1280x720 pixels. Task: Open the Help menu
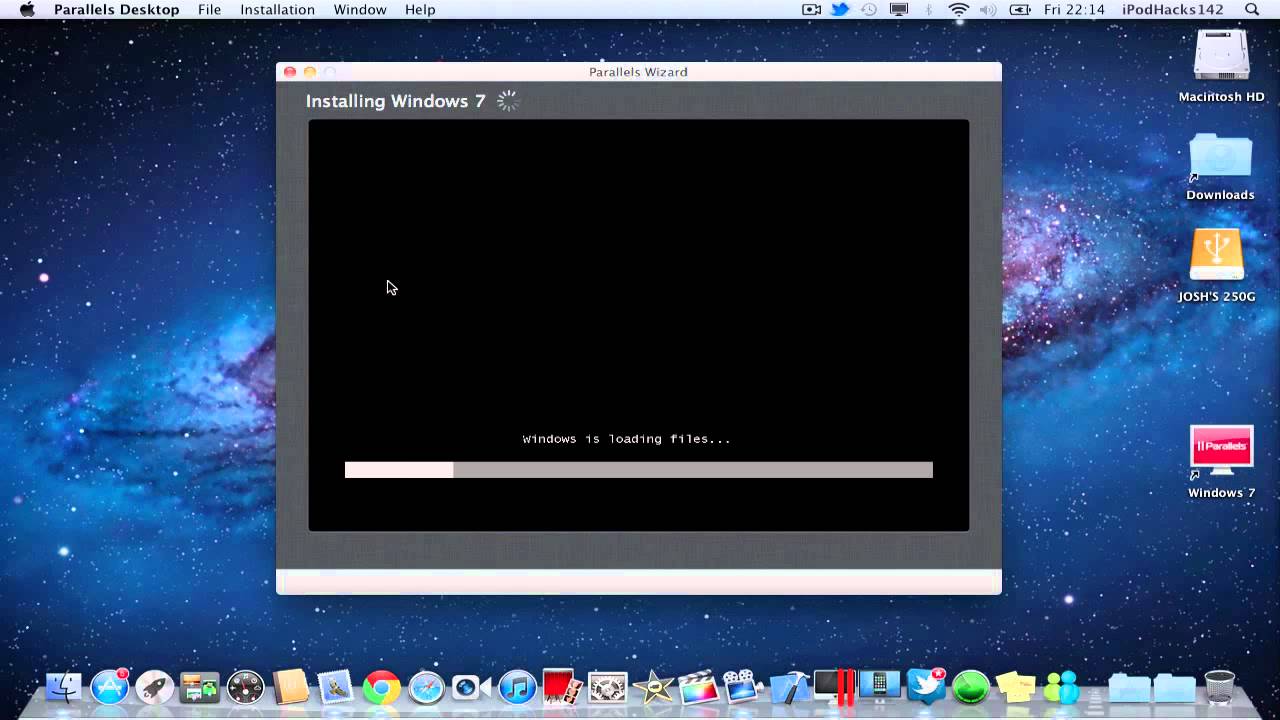(420, 10)
